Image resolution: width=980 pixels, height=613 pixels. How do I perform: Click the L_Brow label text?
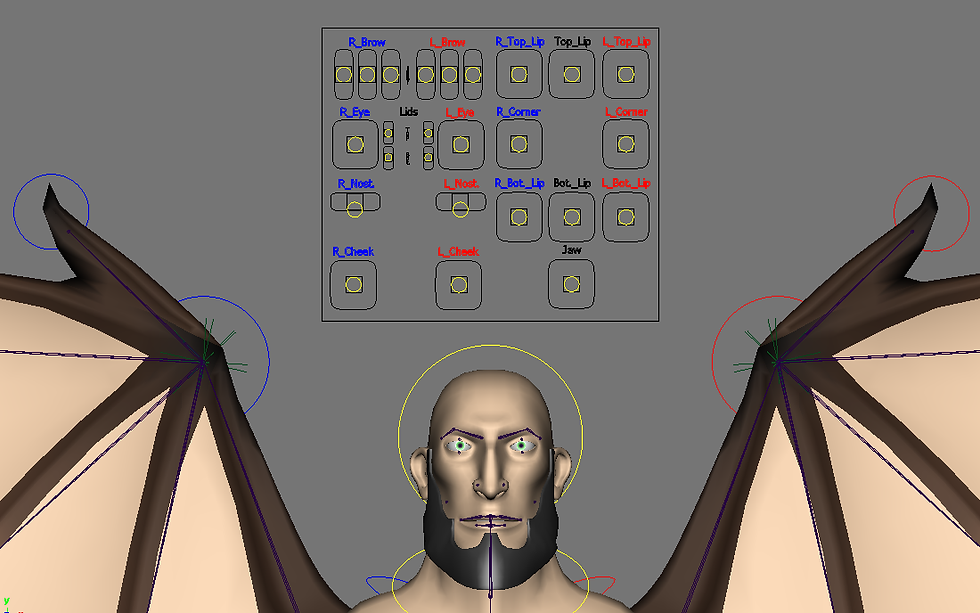point(448,42)
